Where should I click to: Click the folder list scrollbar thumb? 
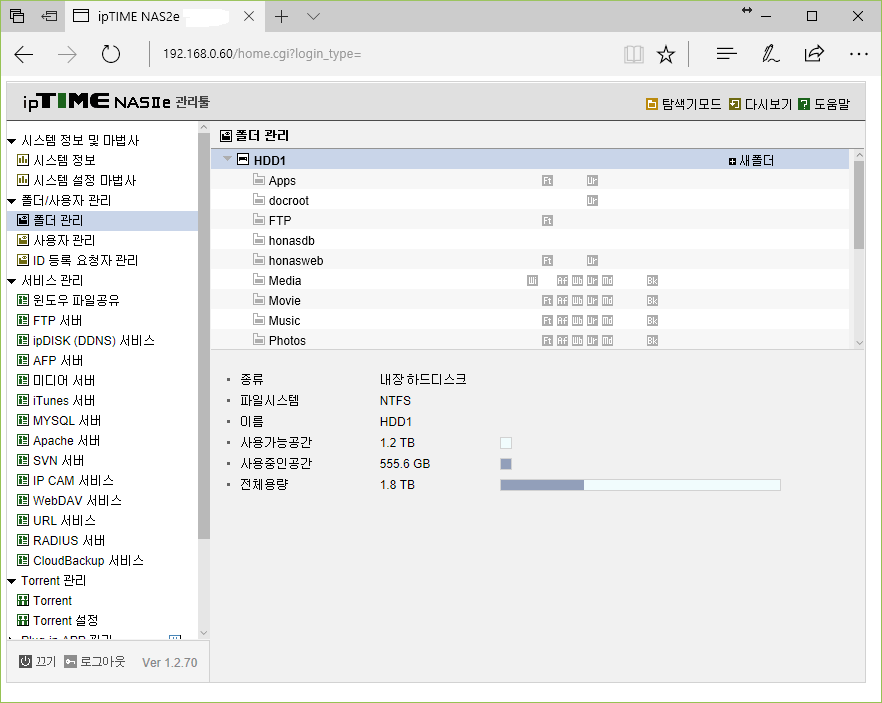859,205
